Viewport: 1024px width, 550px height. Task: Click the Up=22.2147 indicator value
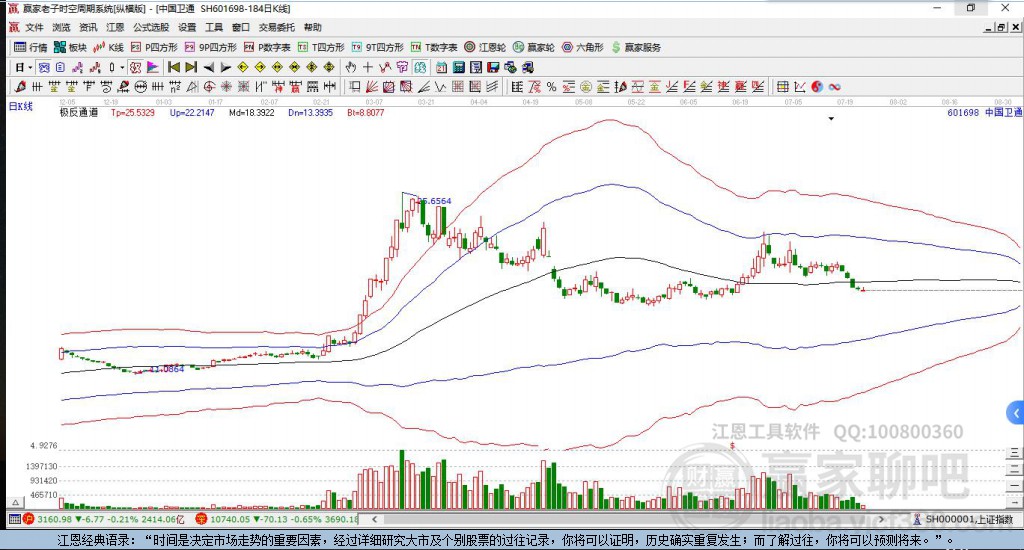coord(192,112)
